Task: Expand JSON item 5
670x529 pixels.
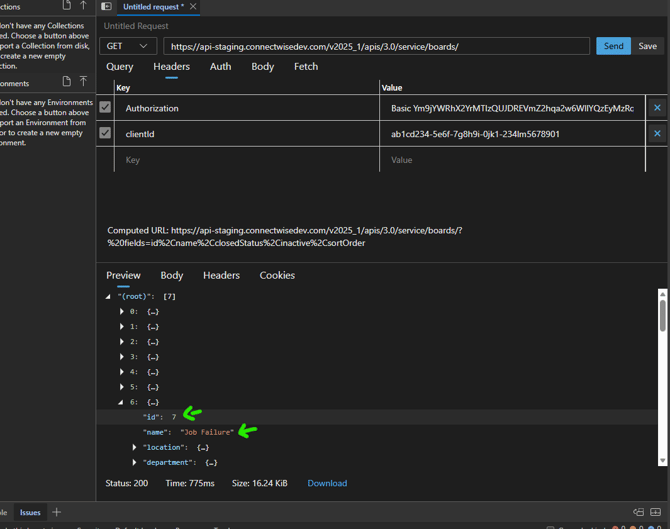Action: tap(122, 387)
